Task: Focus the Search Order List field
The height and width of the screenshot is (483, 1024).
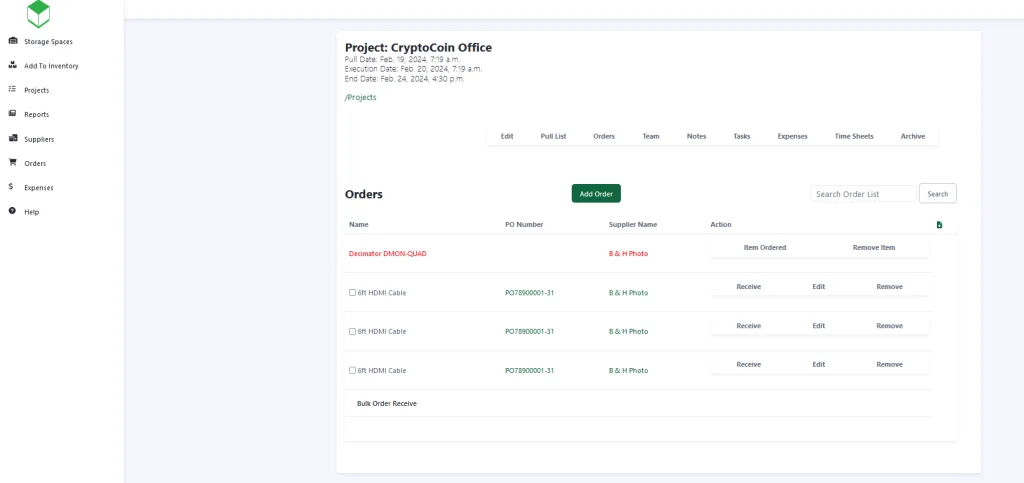Action: click(x=863, y=194)
